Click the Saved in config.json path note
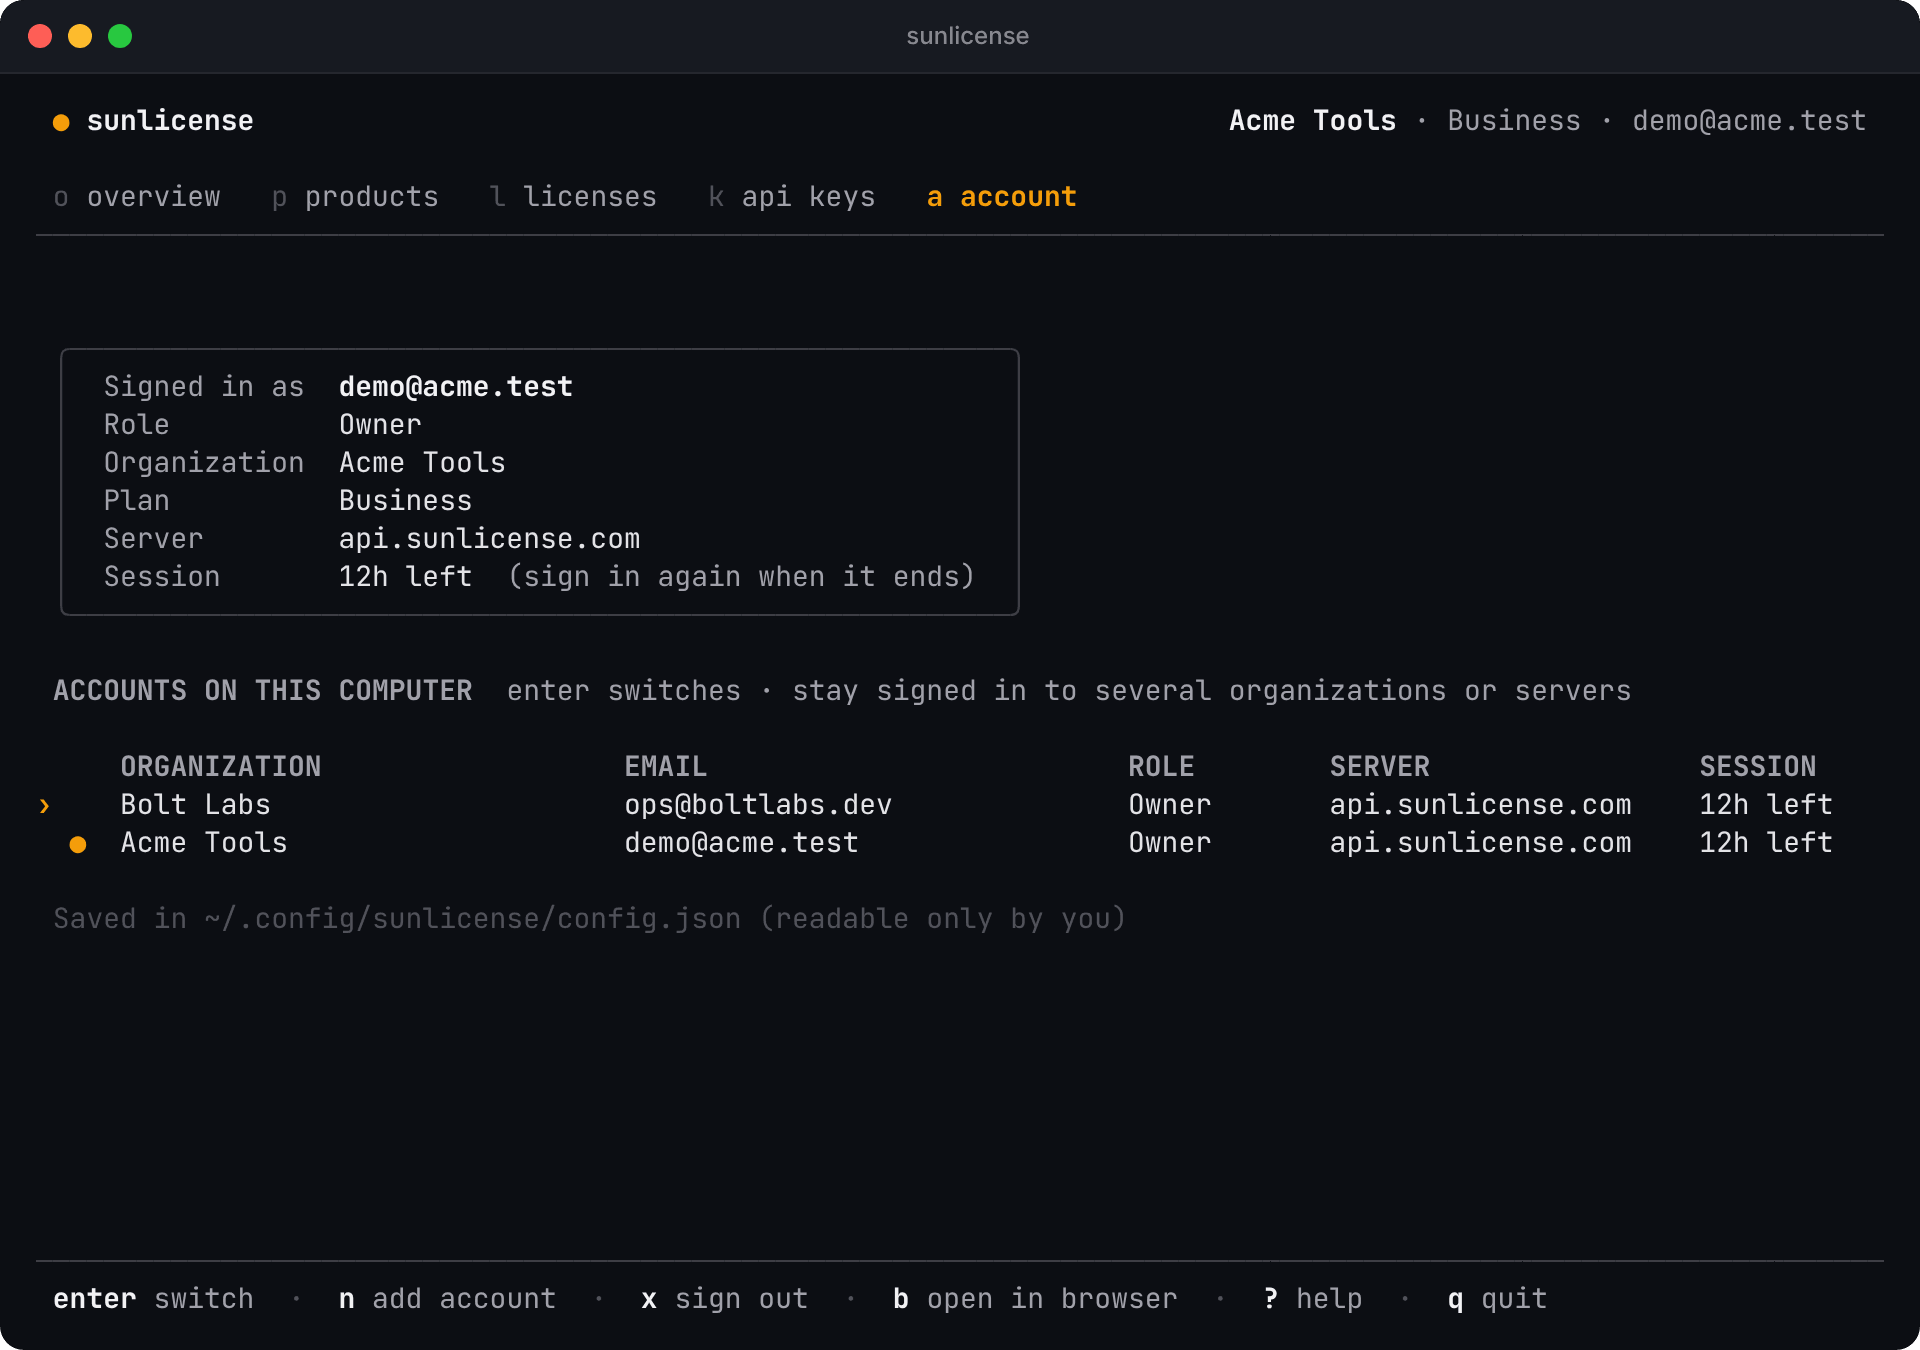The height and width of the screenshot is (1350, 1920). click(590, 919)
